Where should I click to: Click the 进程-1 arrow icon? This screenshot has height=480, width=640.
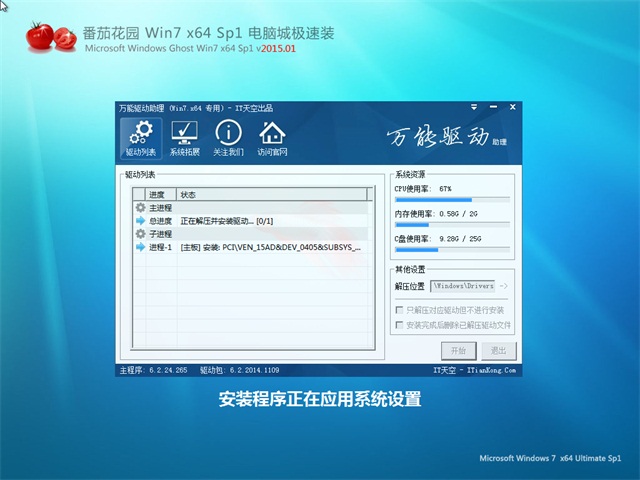(x=140, y=246)
